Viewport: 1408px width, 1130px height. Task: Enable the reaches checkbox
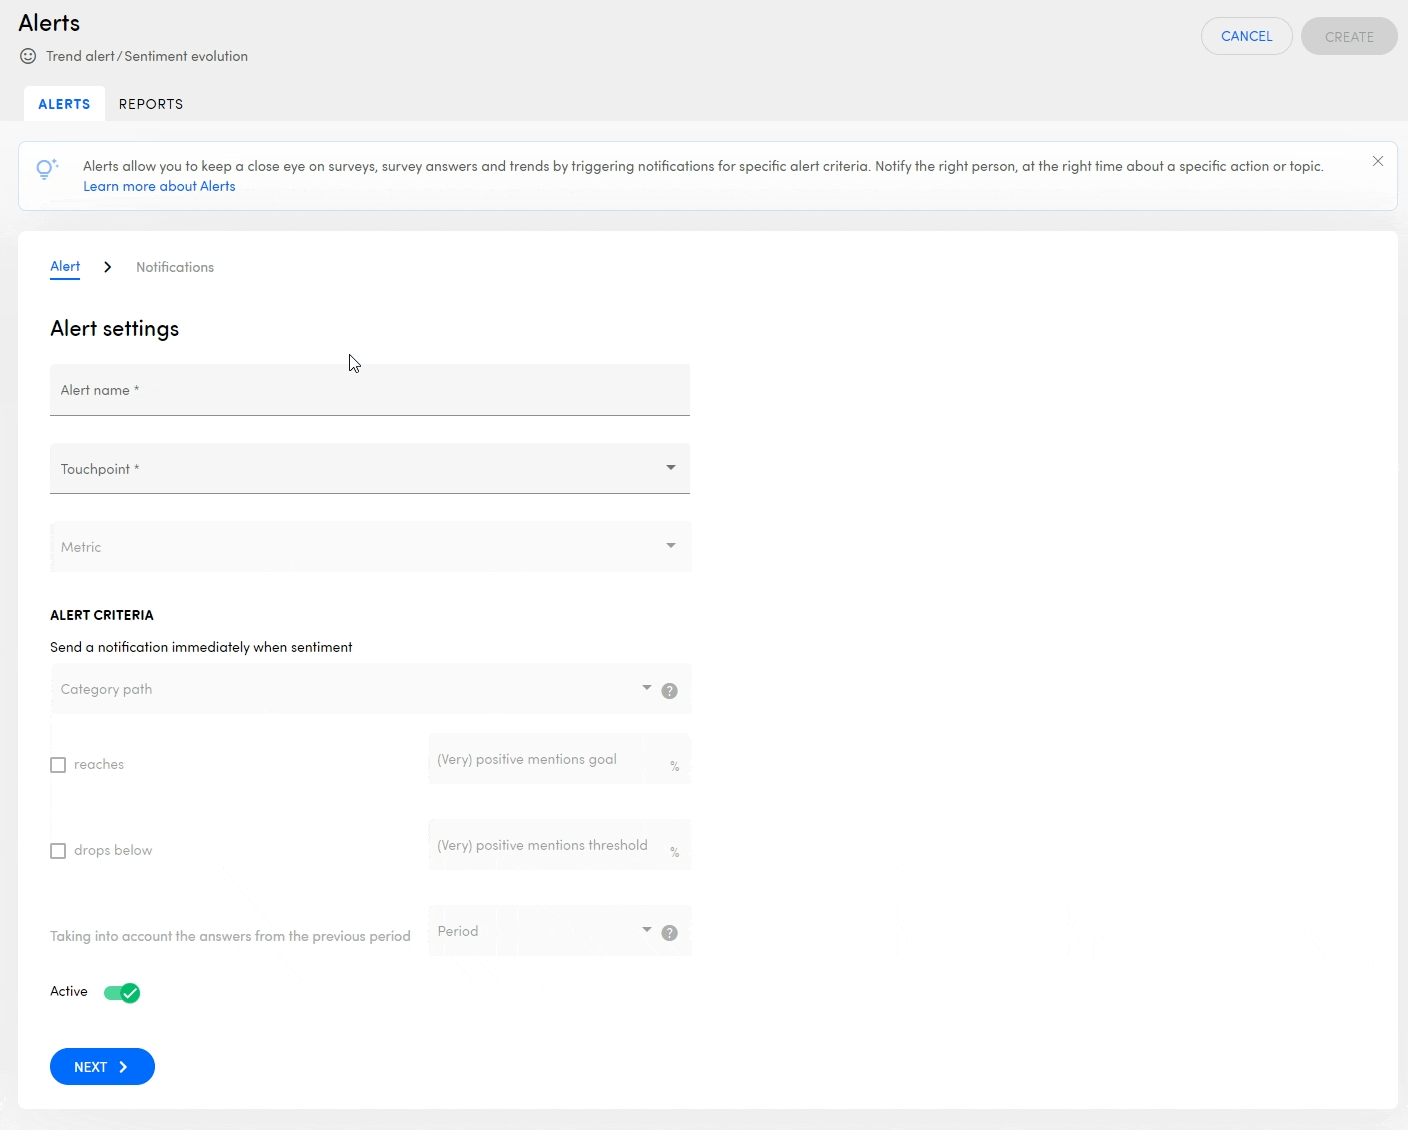click(58, 765)
